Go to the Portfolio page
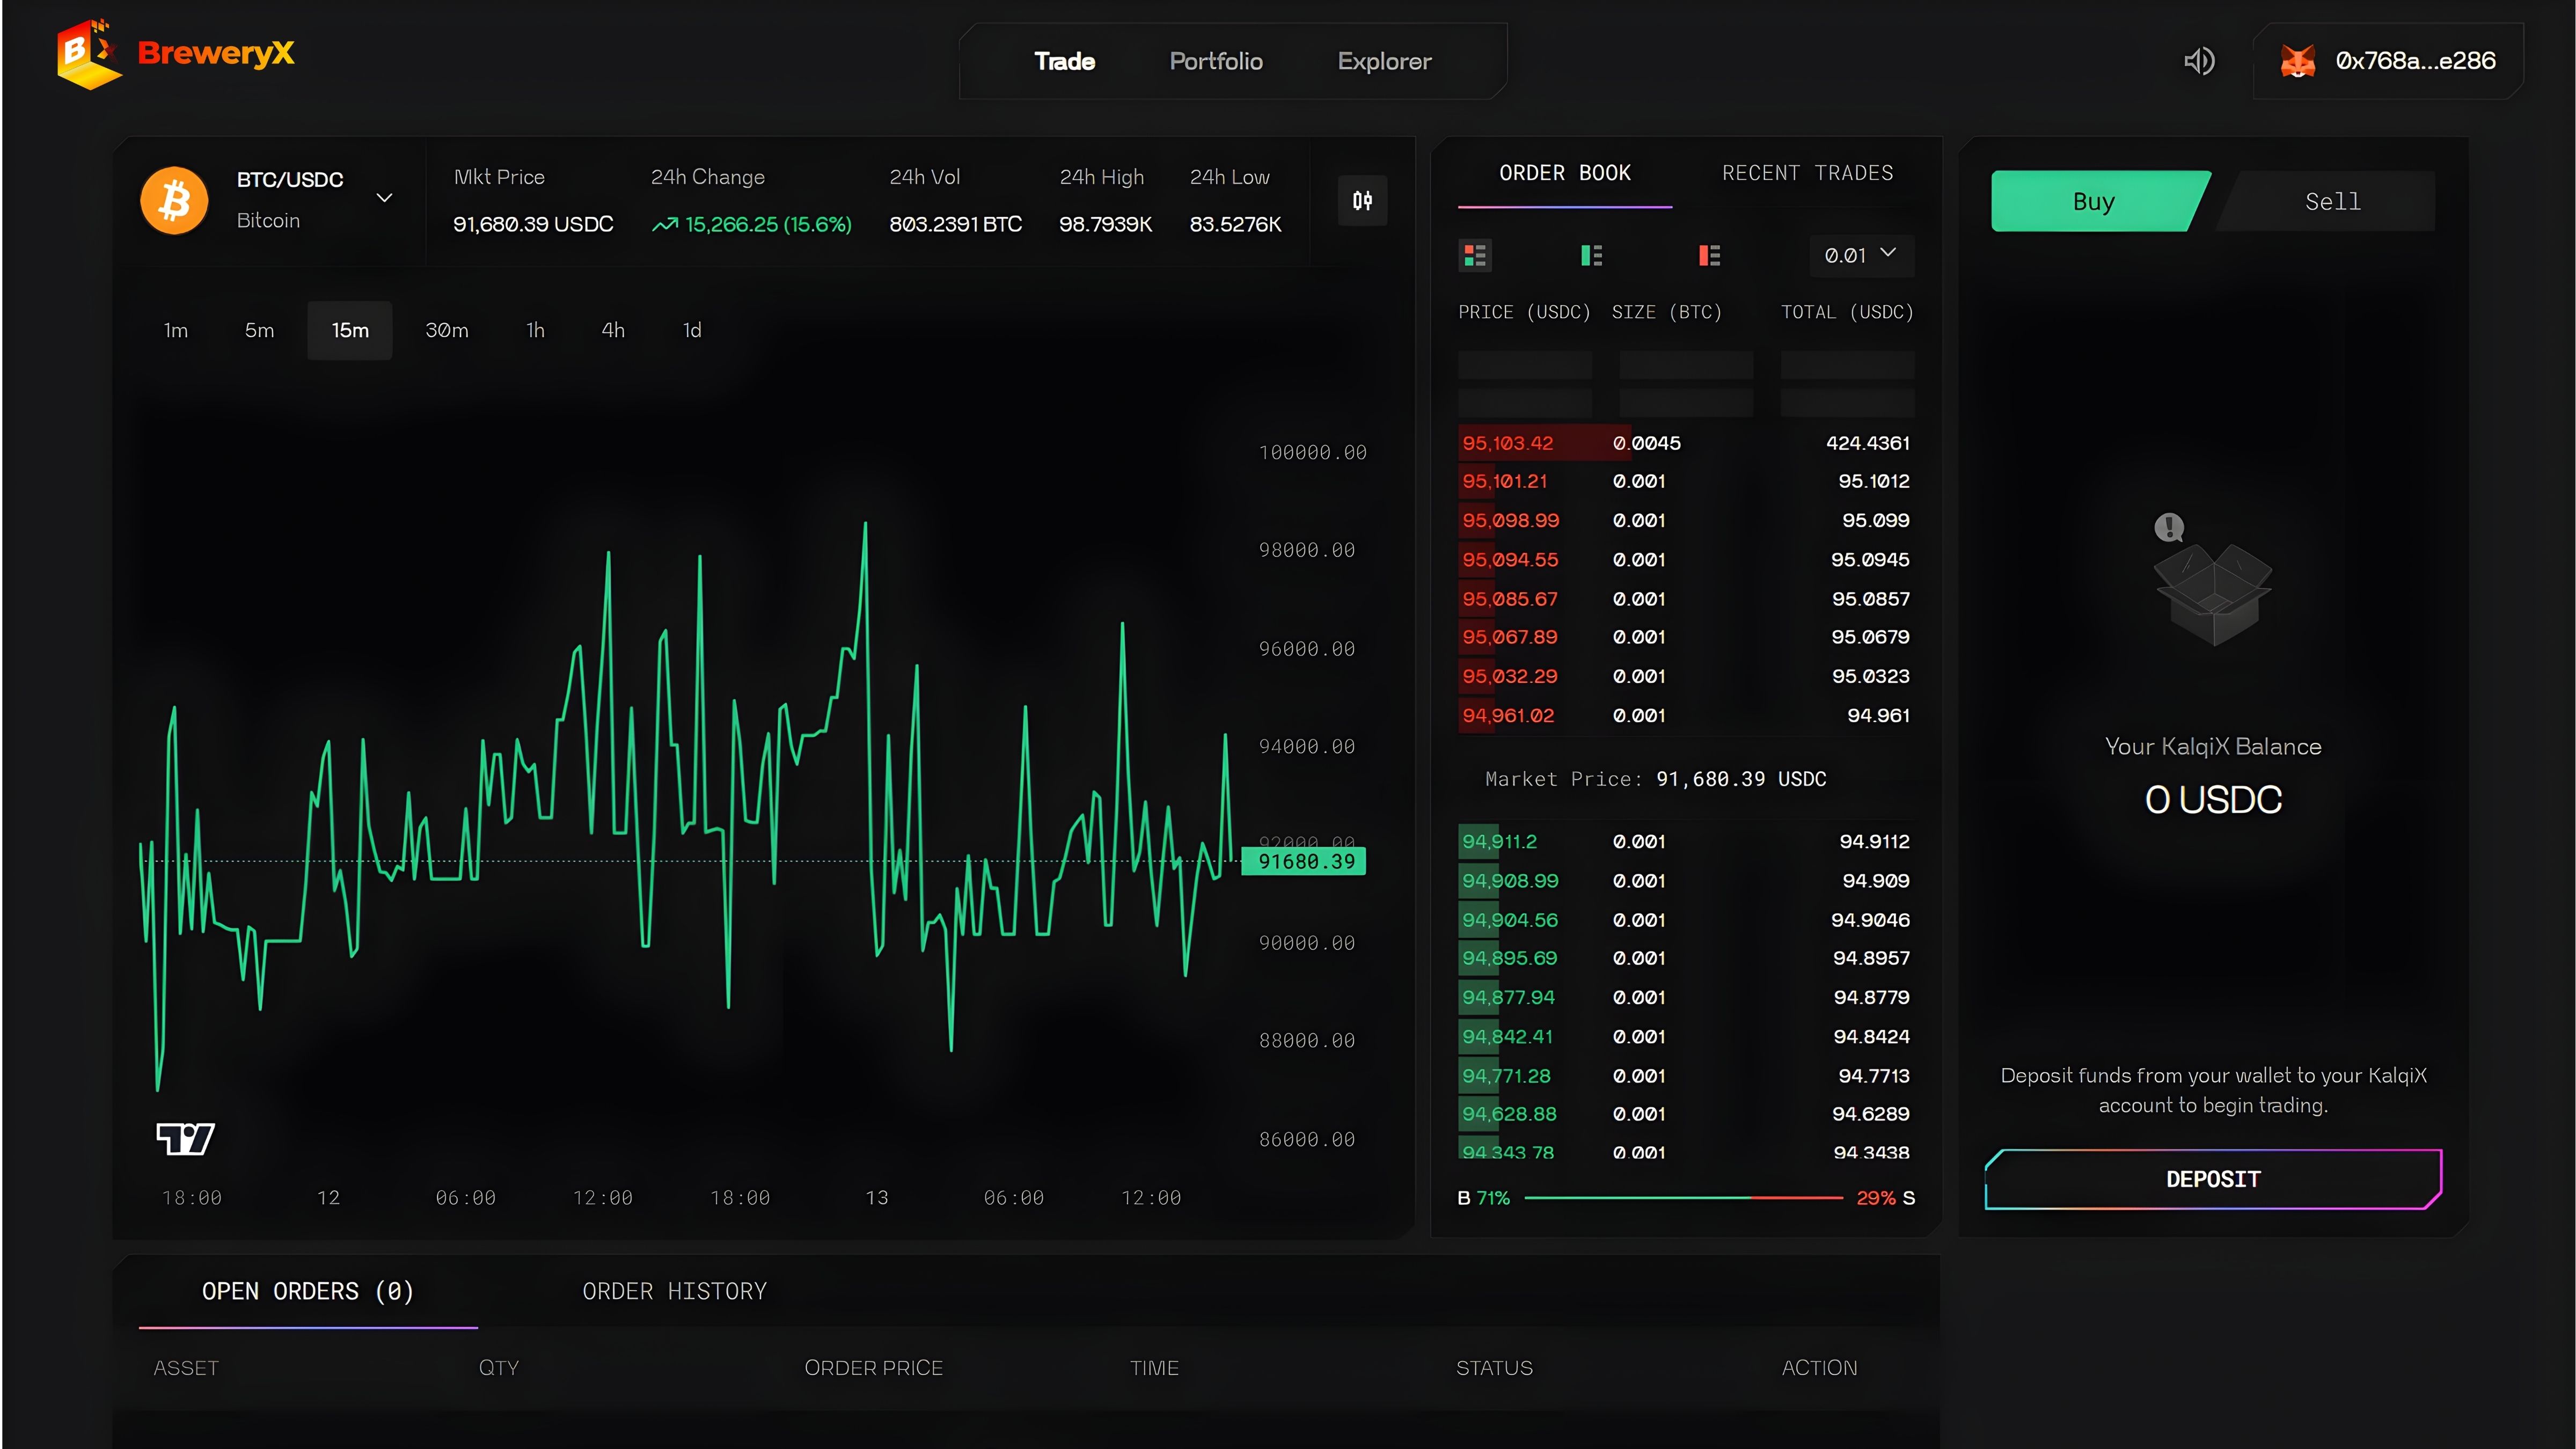Viewport: 2576px width, 1449px height. coord(1216,61)
